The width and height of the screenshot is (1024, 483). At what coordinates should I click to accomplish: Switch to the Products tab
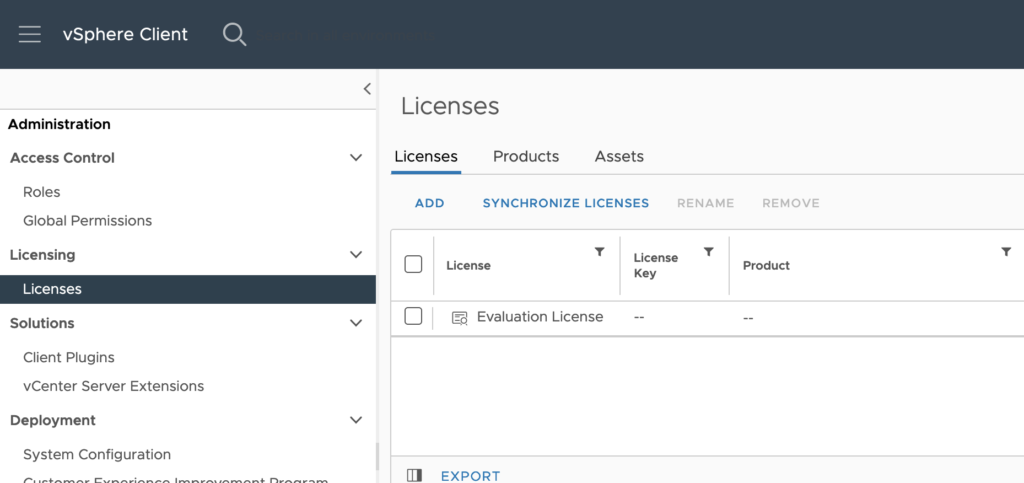point(526,157)
